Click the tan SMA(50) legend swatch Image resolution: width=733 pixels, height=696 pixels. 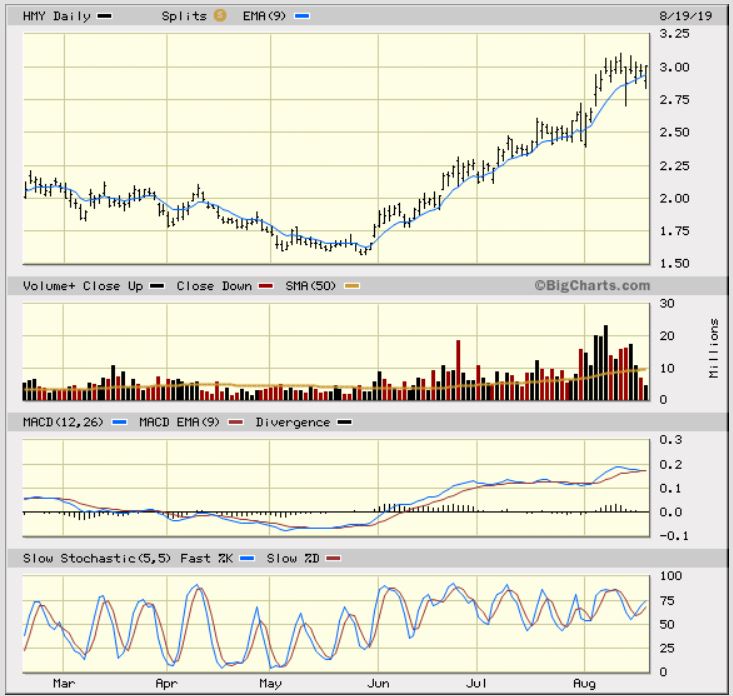coord(351,286)
